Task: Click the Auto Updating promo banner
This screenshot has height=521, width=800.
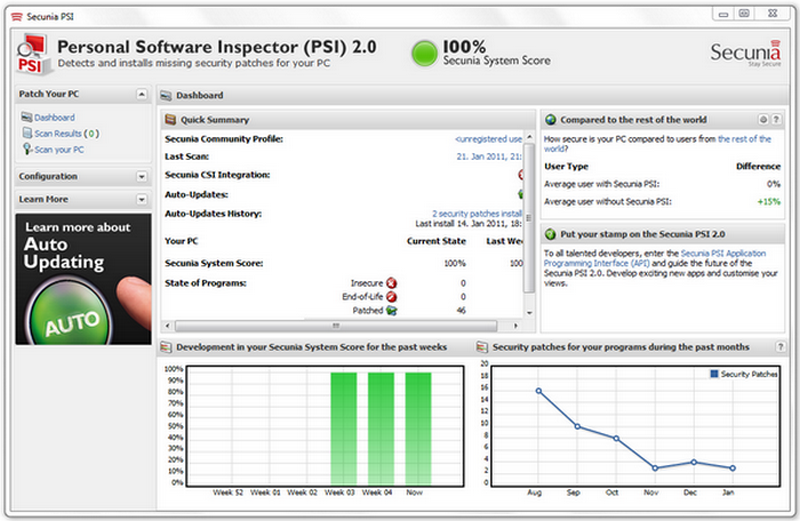Action: point(83,279)
